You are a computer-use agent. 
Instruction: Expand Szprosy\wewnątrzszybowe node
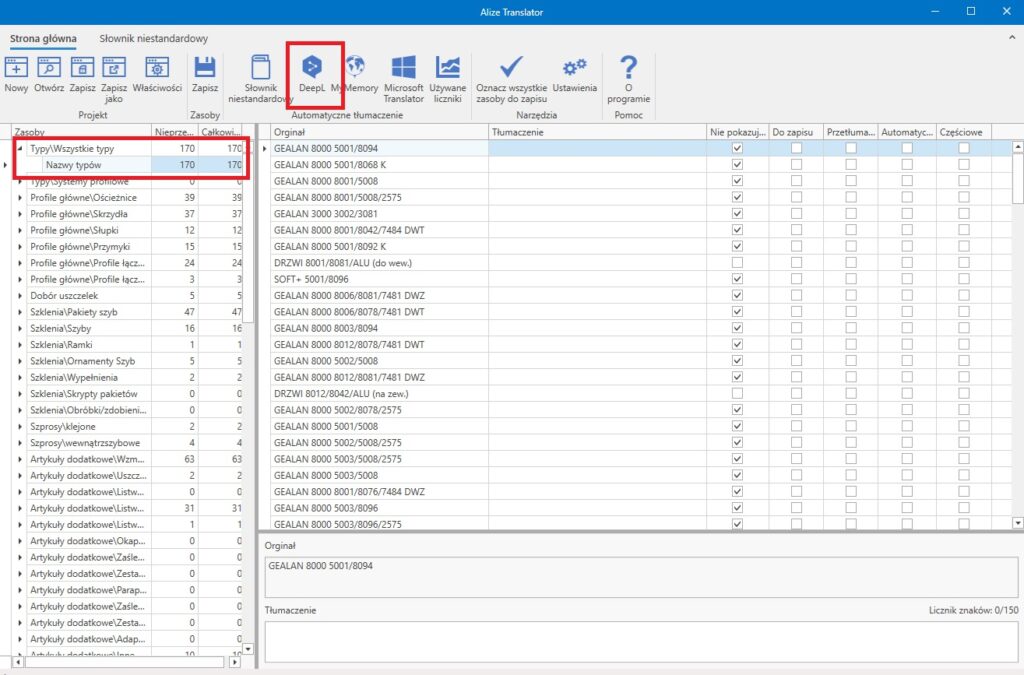pos(20,443)
